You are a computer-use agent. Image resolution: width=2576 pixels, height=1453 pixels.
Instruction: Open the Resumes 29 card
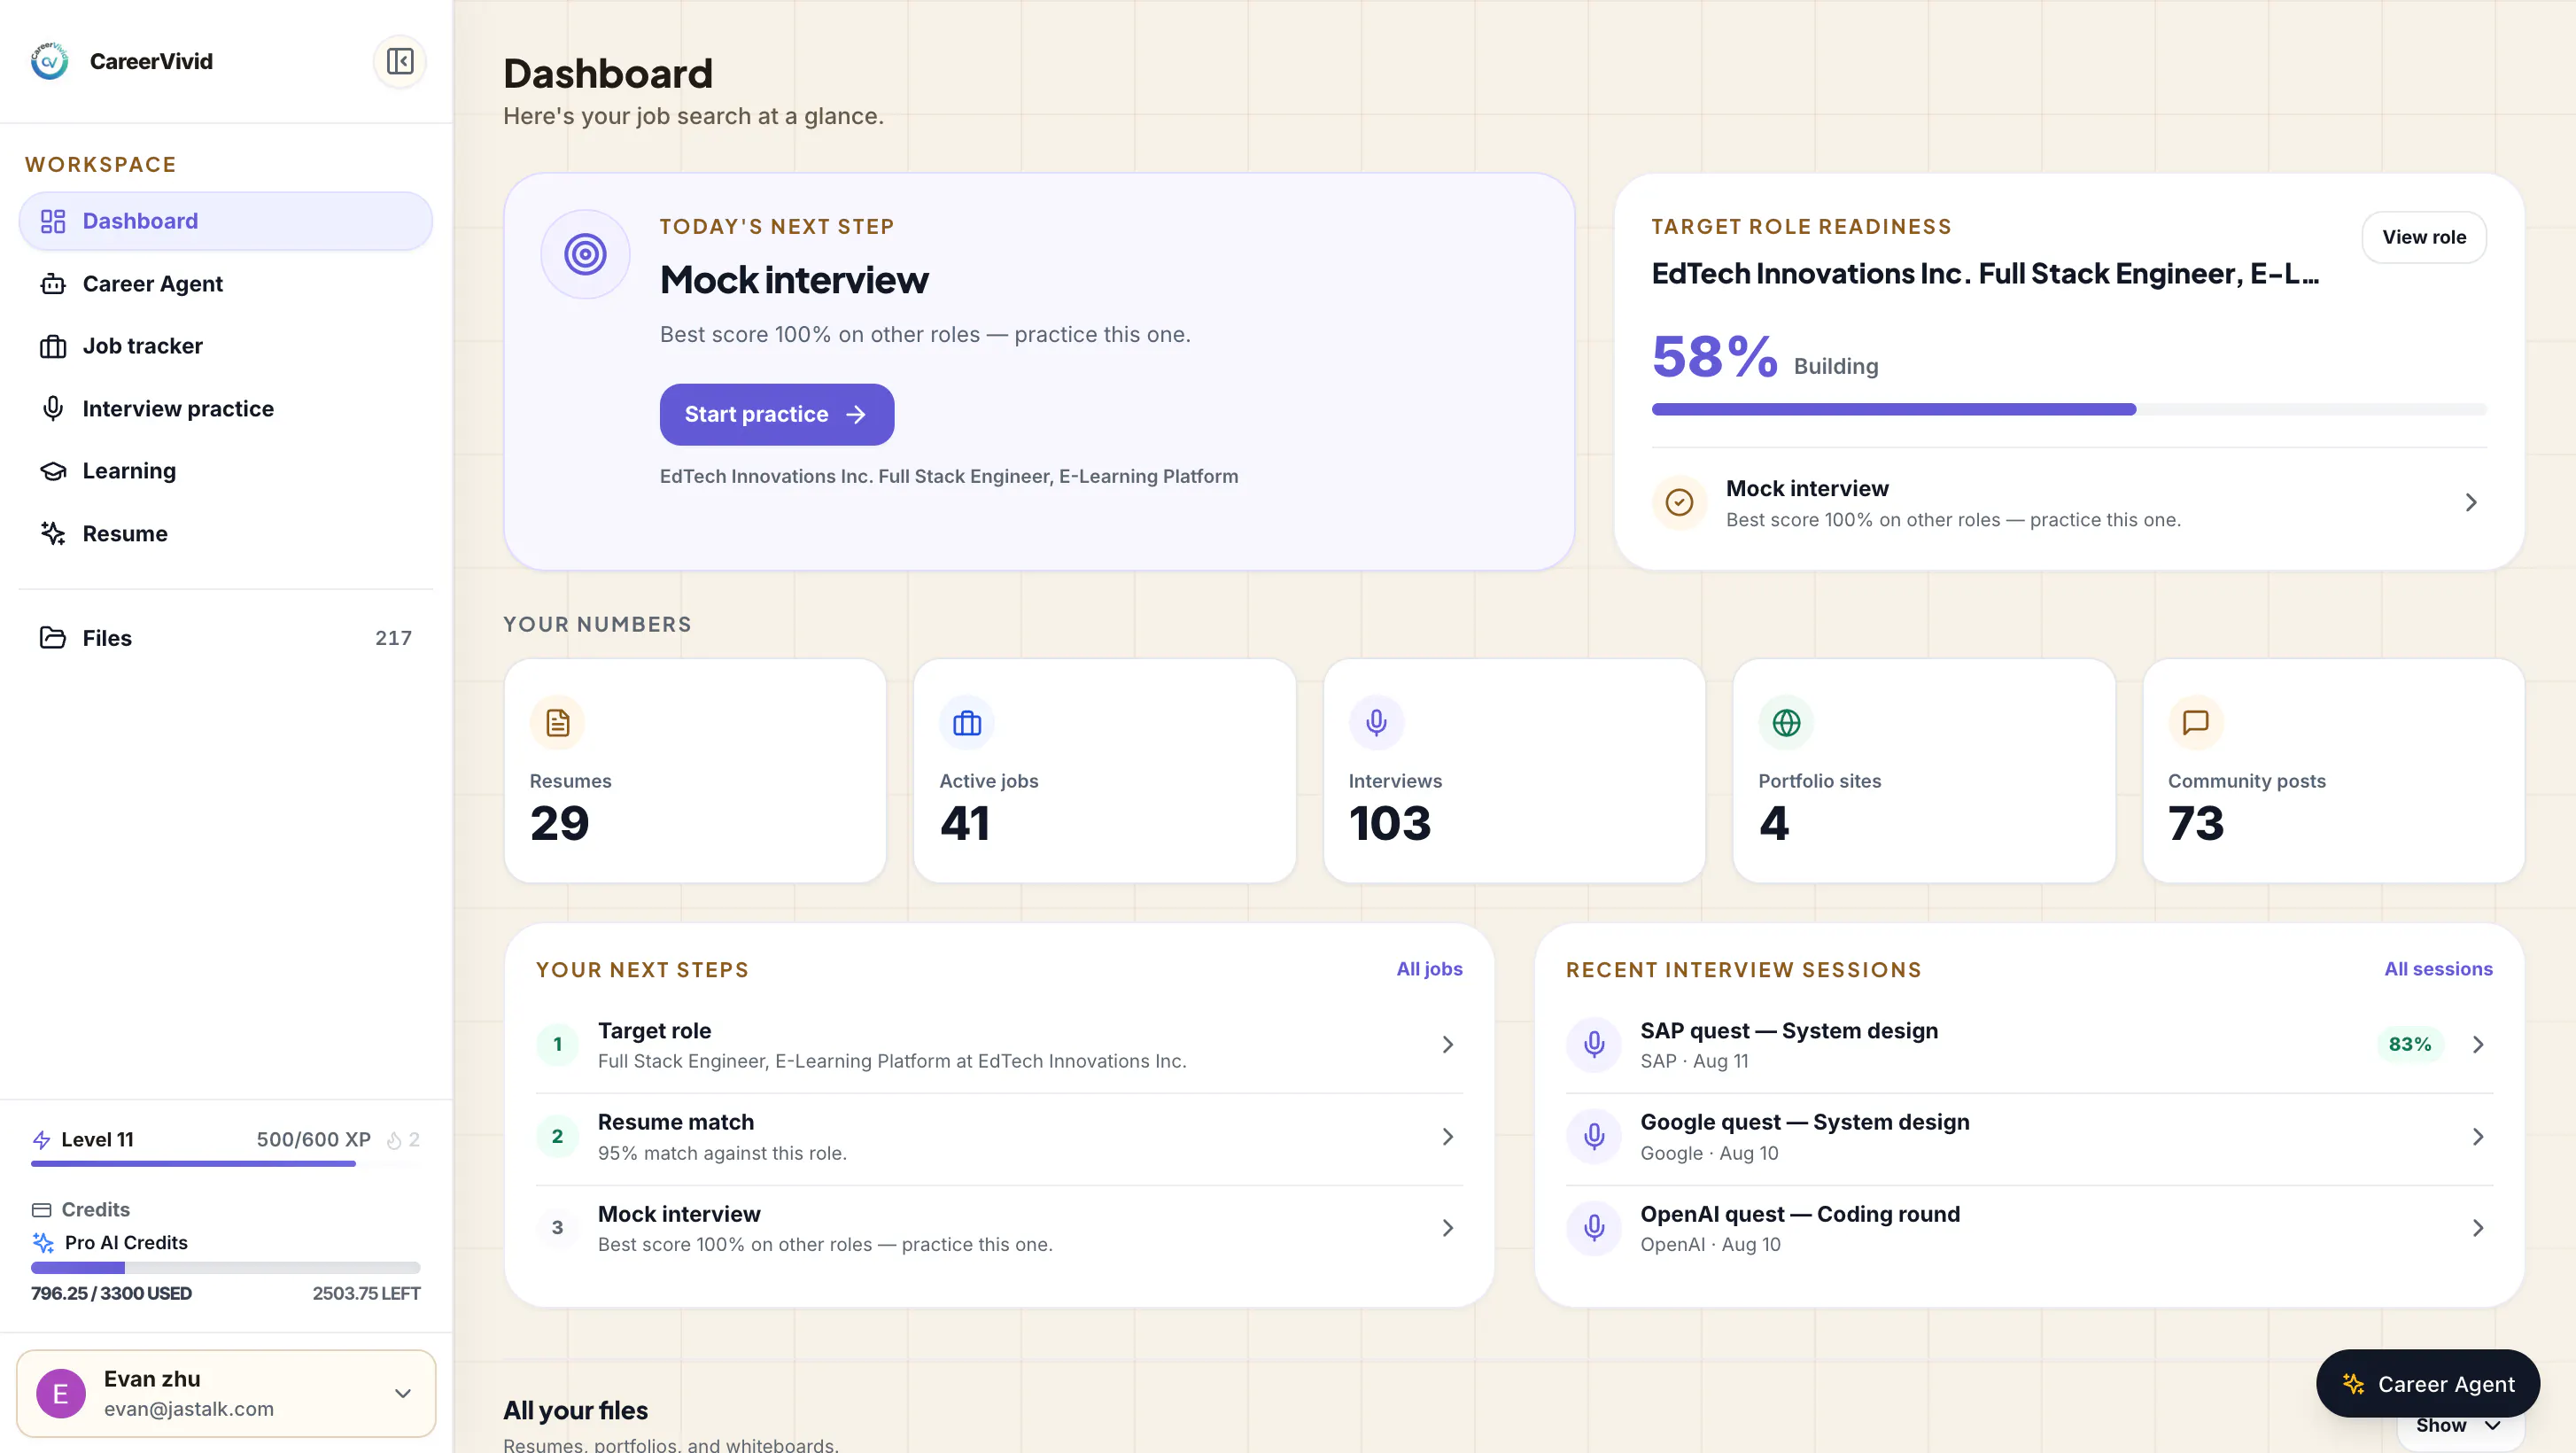tap(695, 770)
